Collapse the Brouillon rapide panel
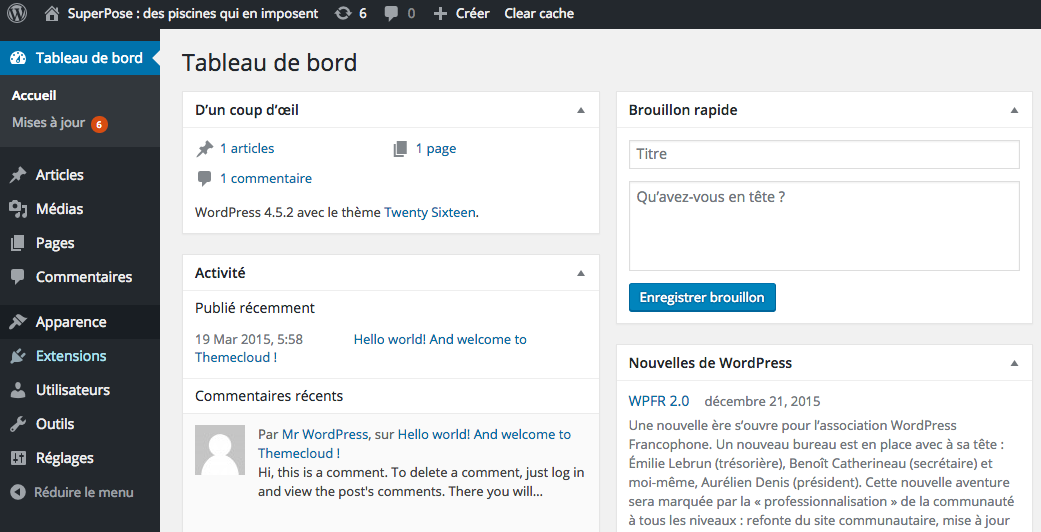The width and height of the screenshot is (1041, 532). (x=1014, y=110)
